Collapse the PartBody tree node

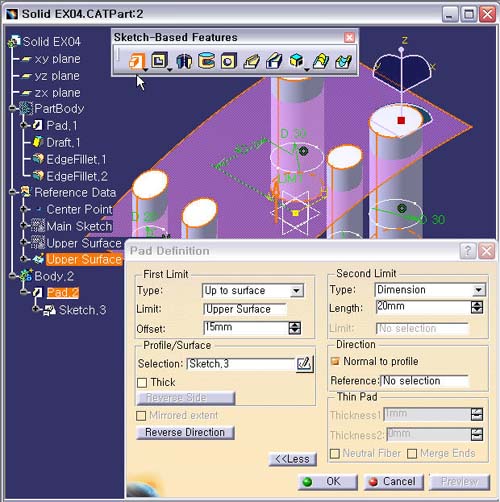coord(12,108)
